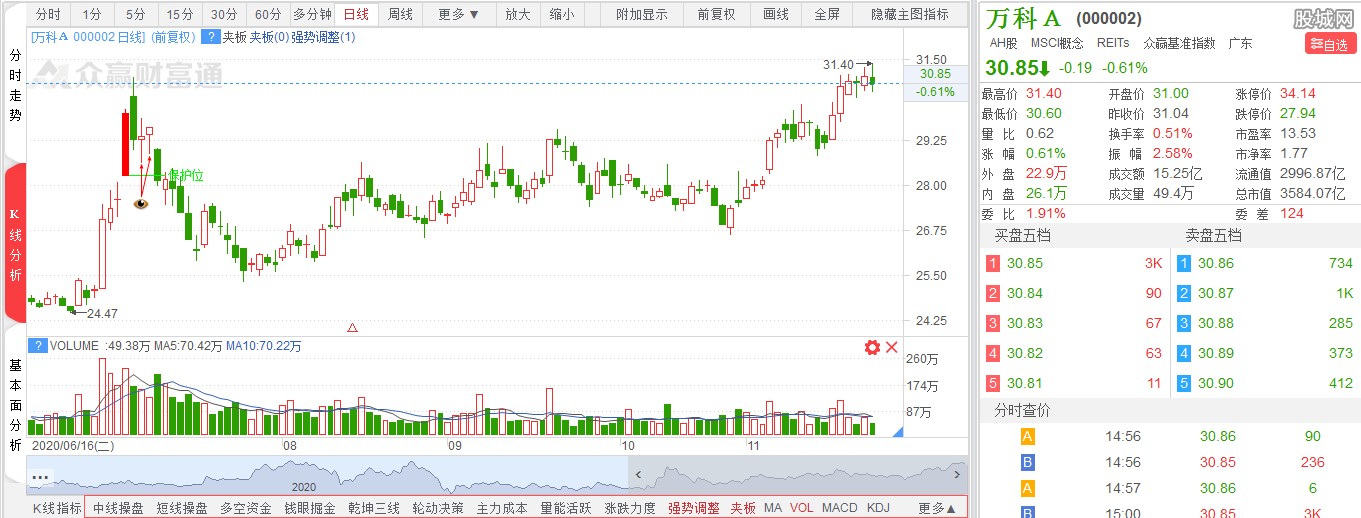Open 附加显示 overlay options
Viewport: 1361px width, 518px height.
tap(641, 15)
